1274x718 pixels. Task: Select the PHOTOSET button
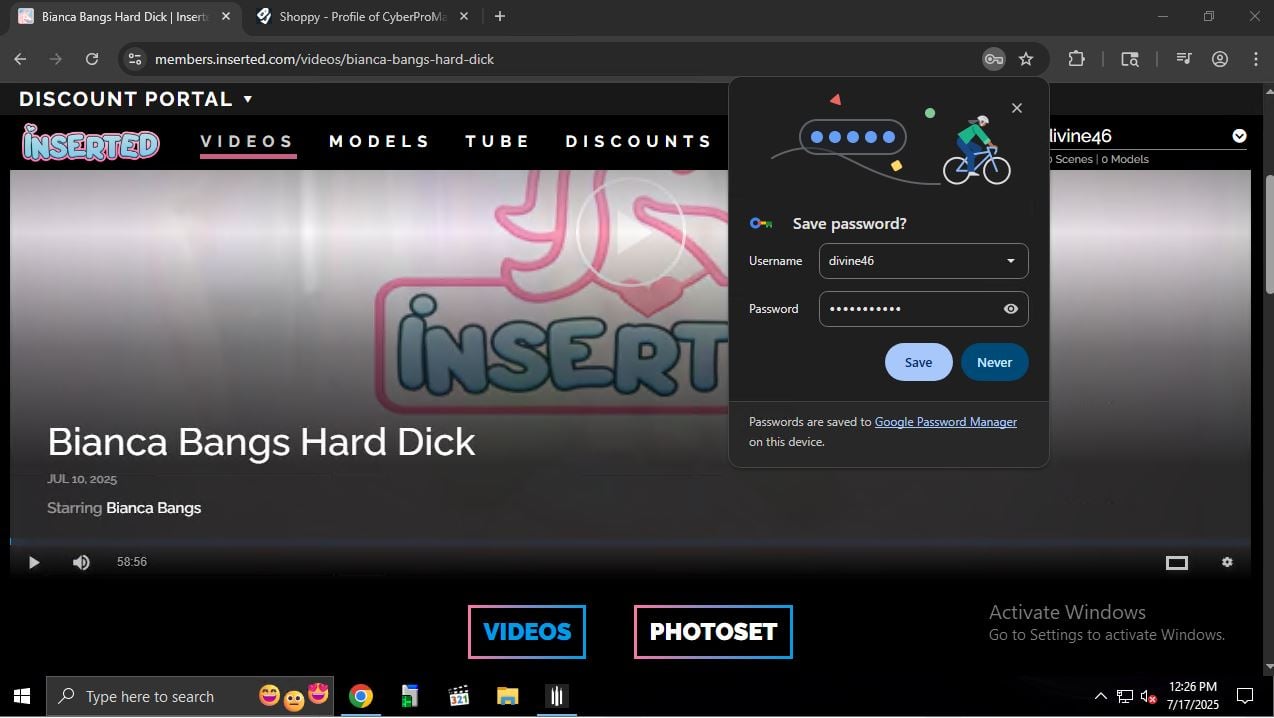pyautogui.click(x=713, y=632)
